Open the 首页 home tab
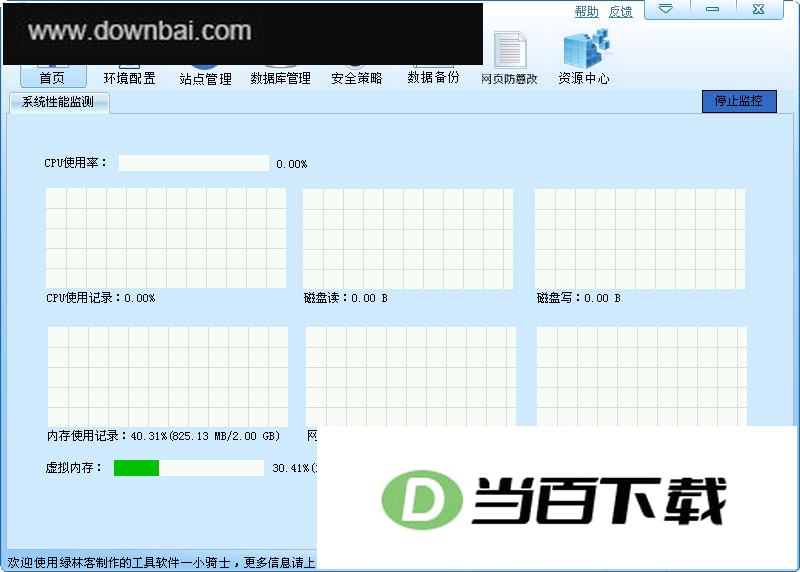800x572 pixels. click(53, 77)
